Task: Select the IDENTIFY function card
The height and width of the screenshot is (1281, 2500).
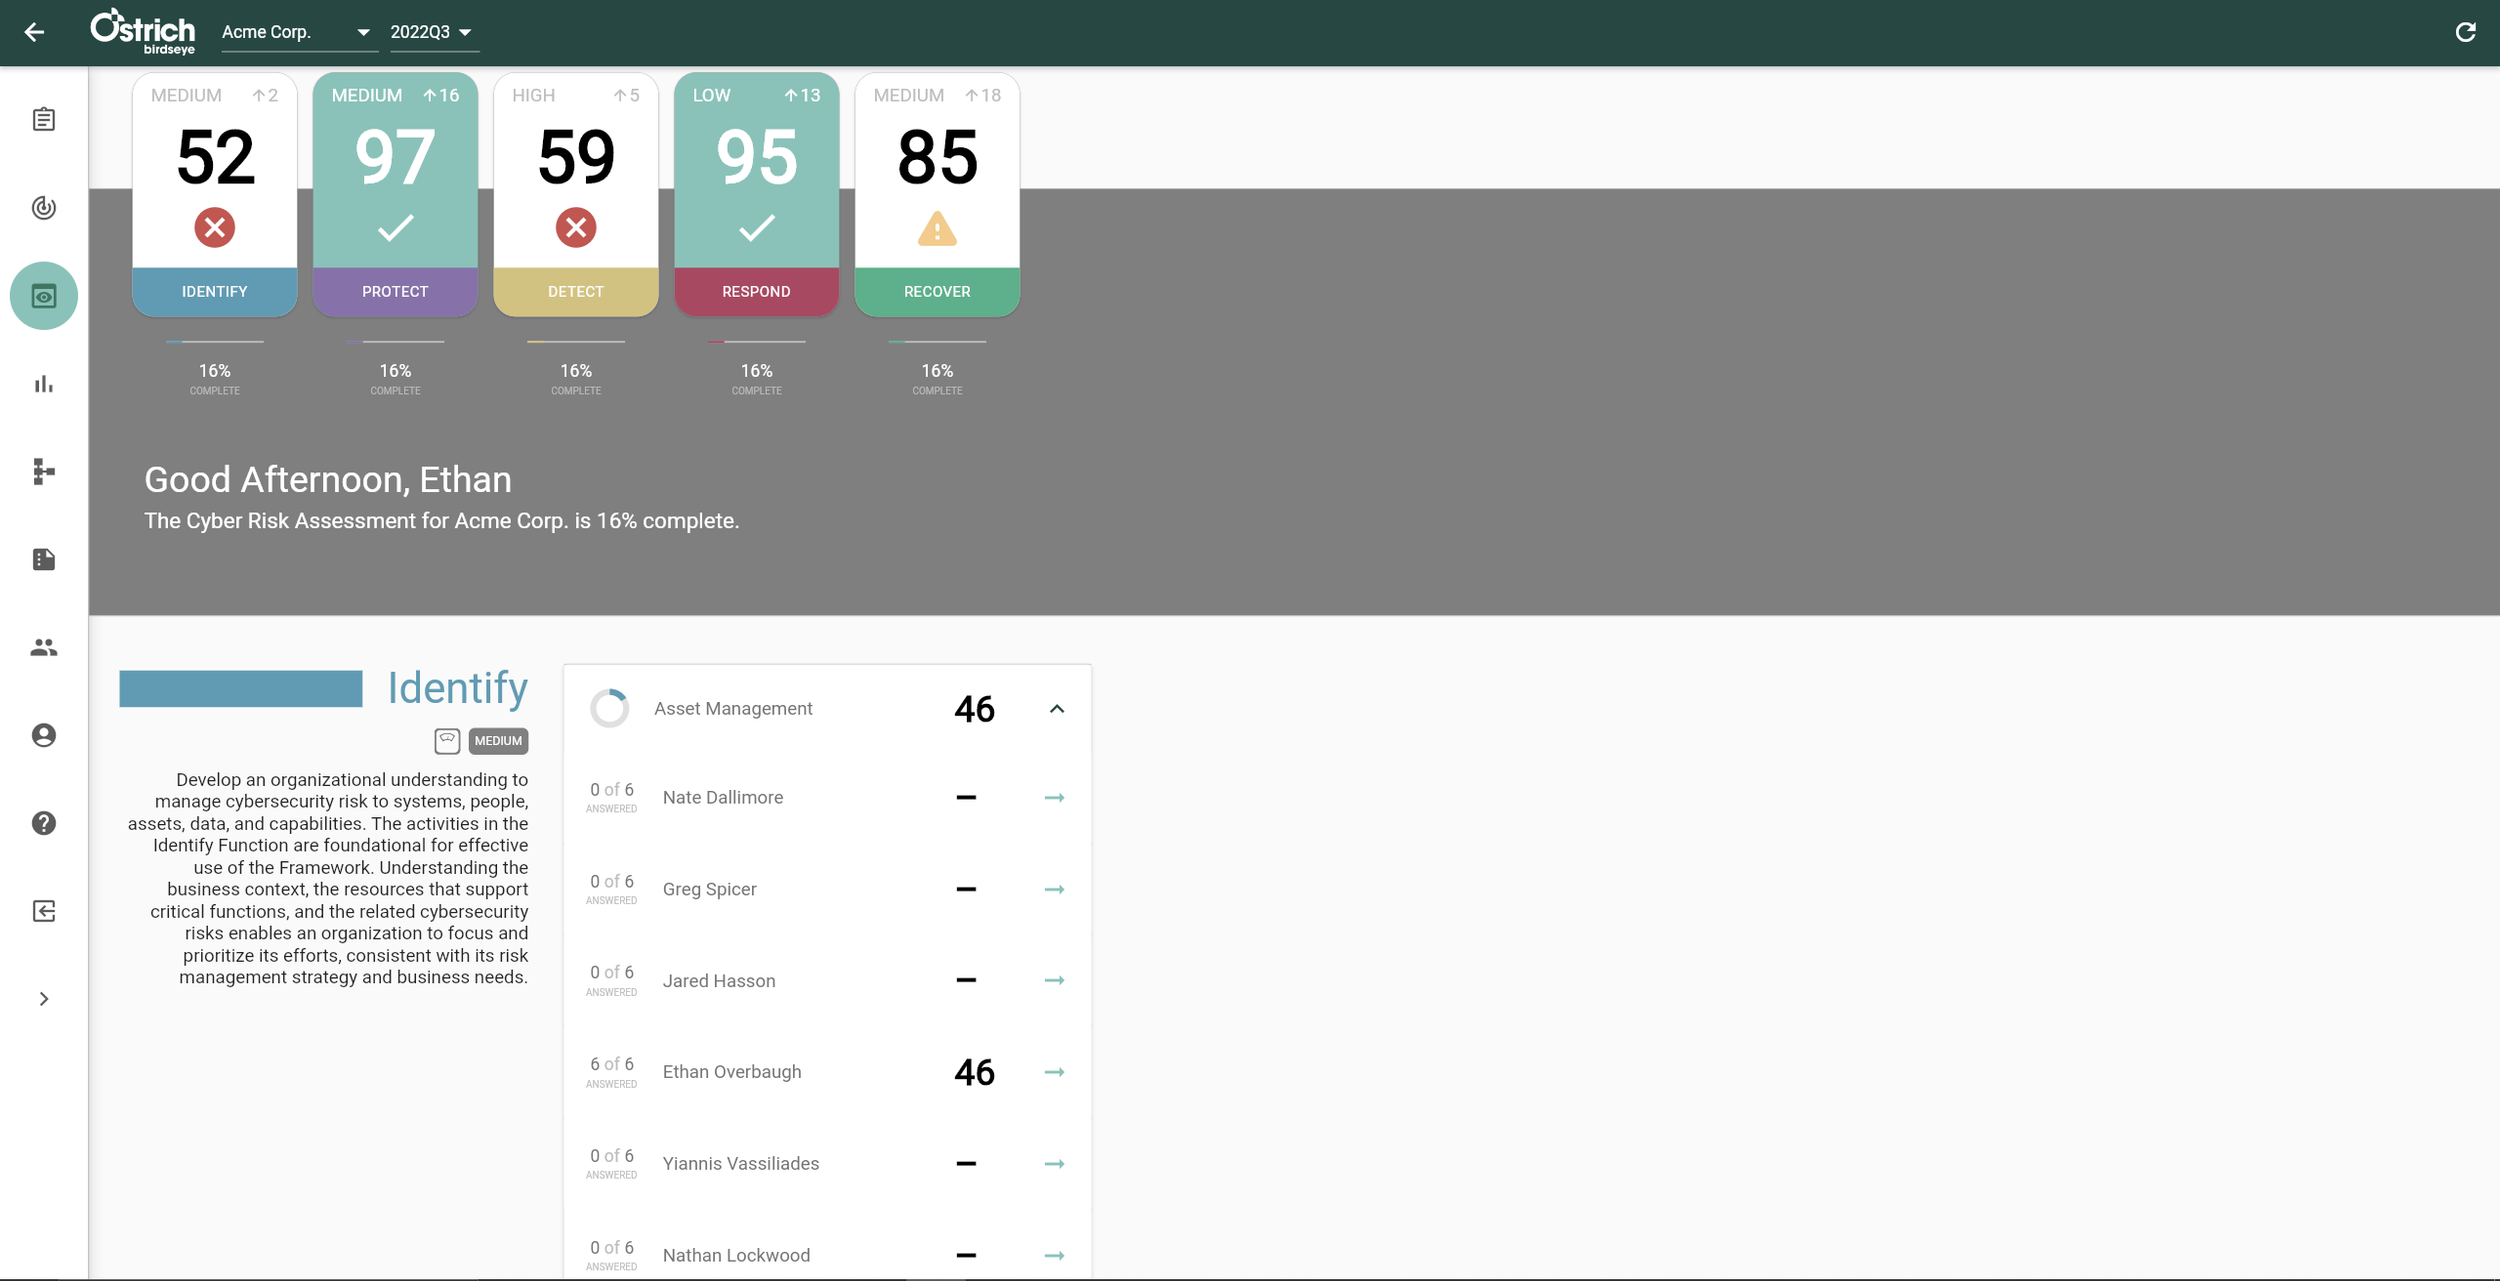Action: click(214, 195)
